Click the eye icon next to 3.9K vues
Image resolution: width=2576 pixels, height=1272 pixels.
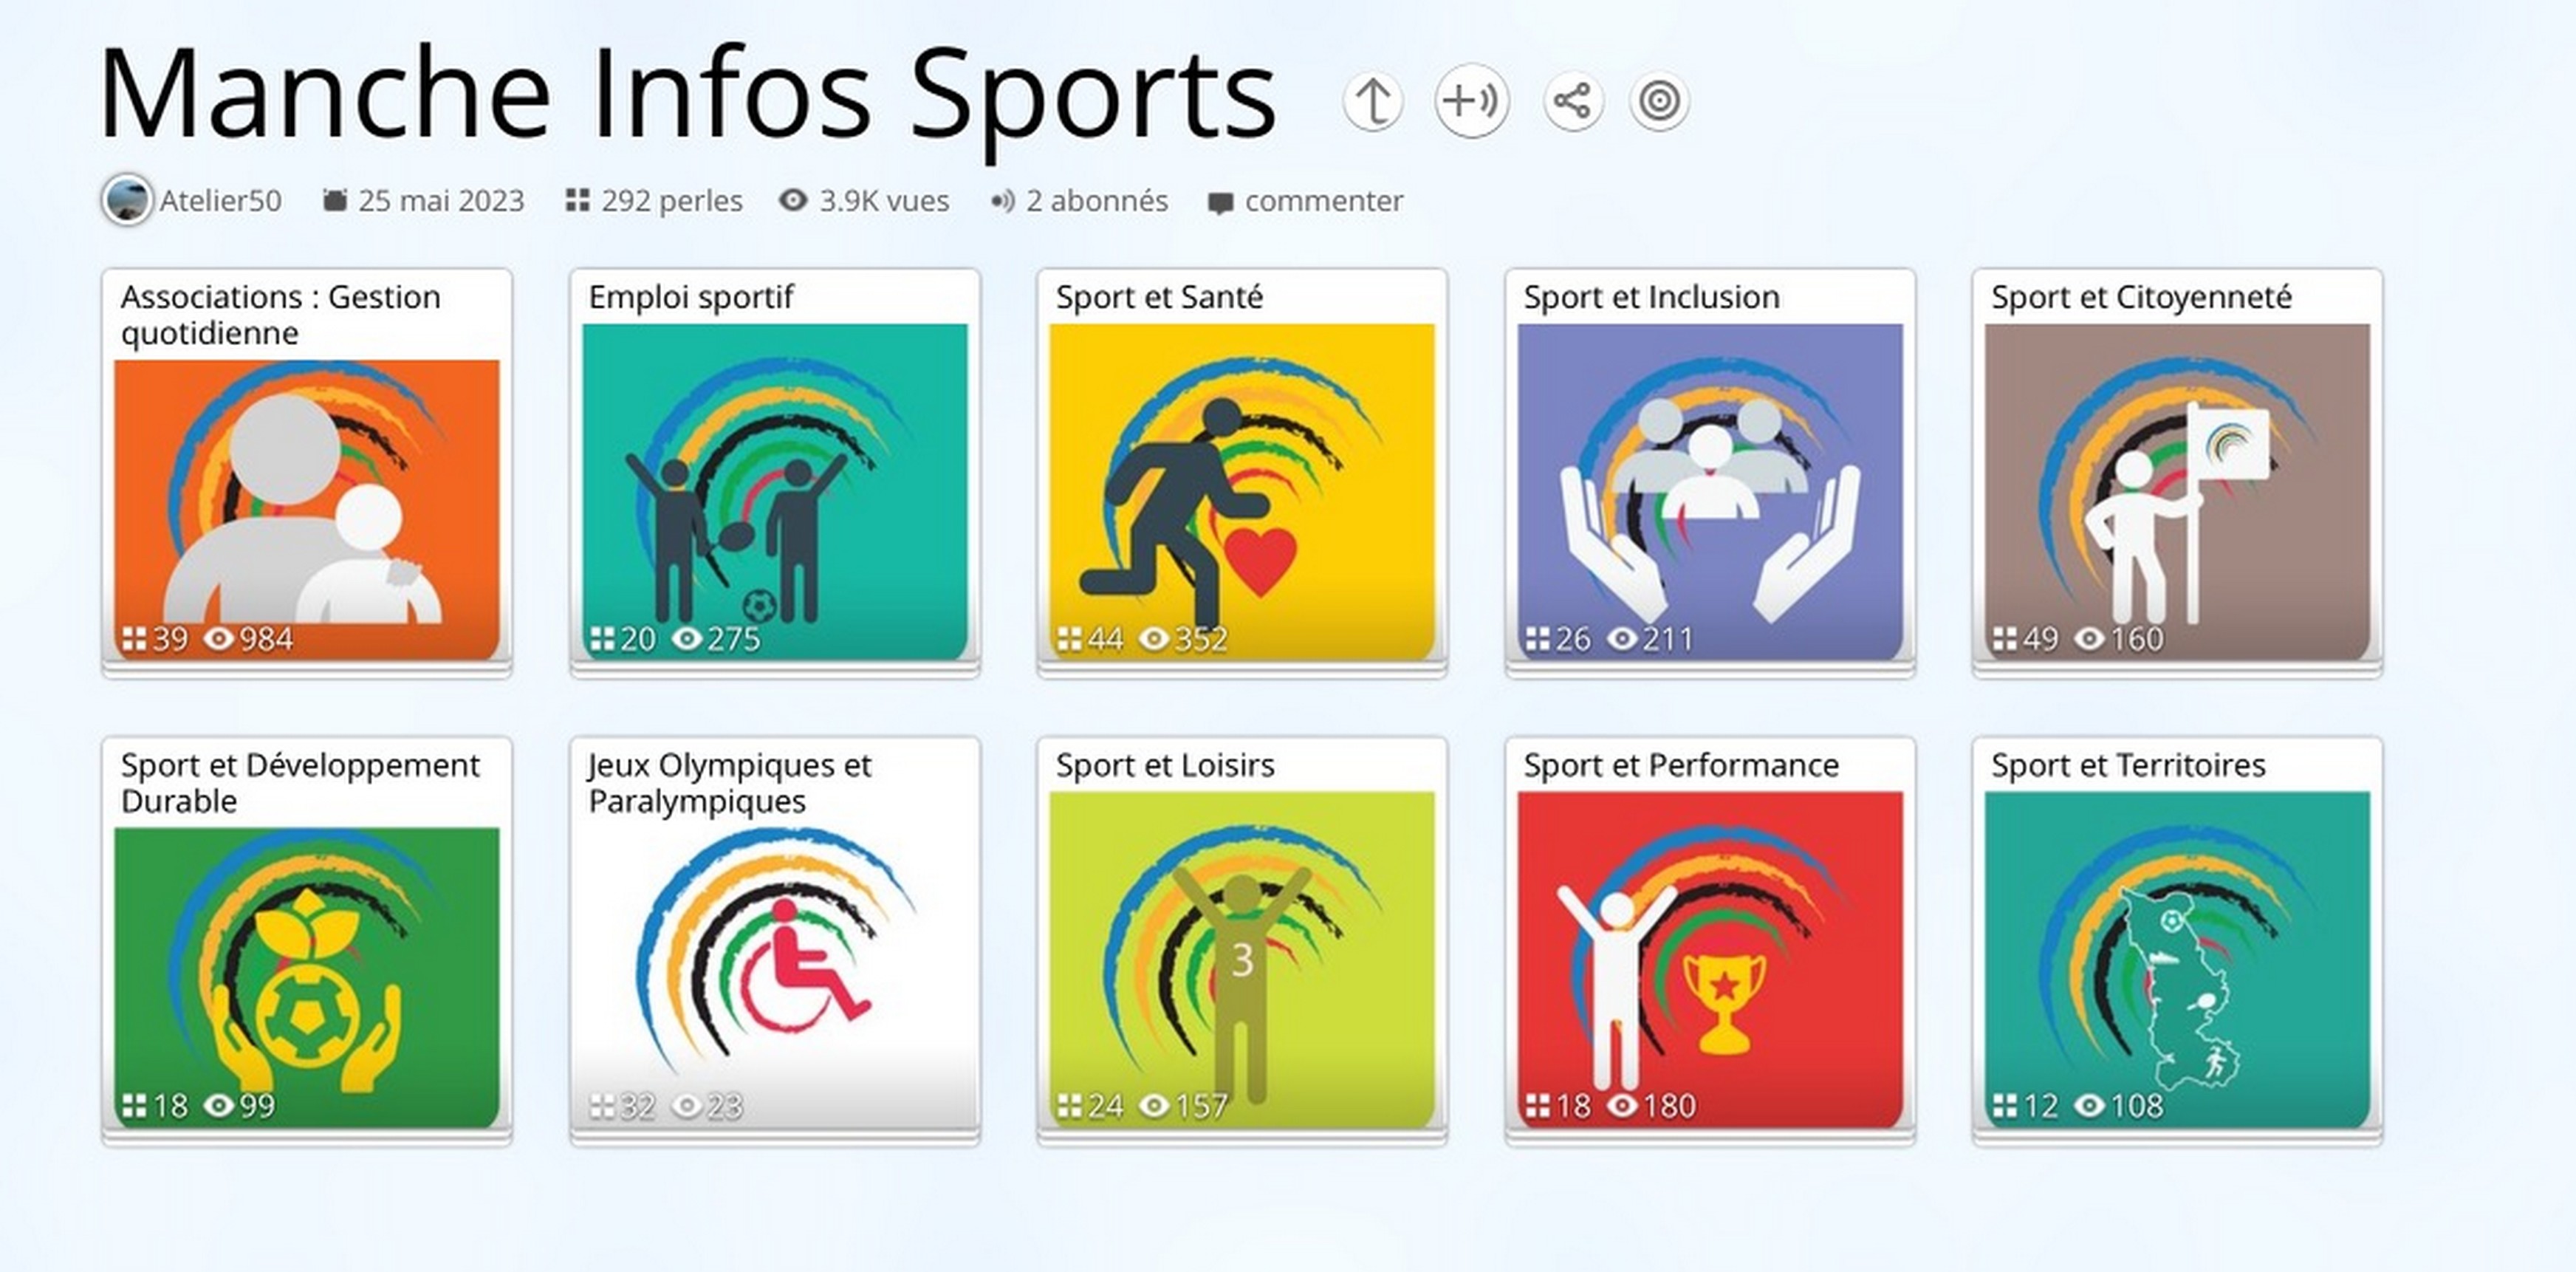pyautogui.click(x=793, y=200)
